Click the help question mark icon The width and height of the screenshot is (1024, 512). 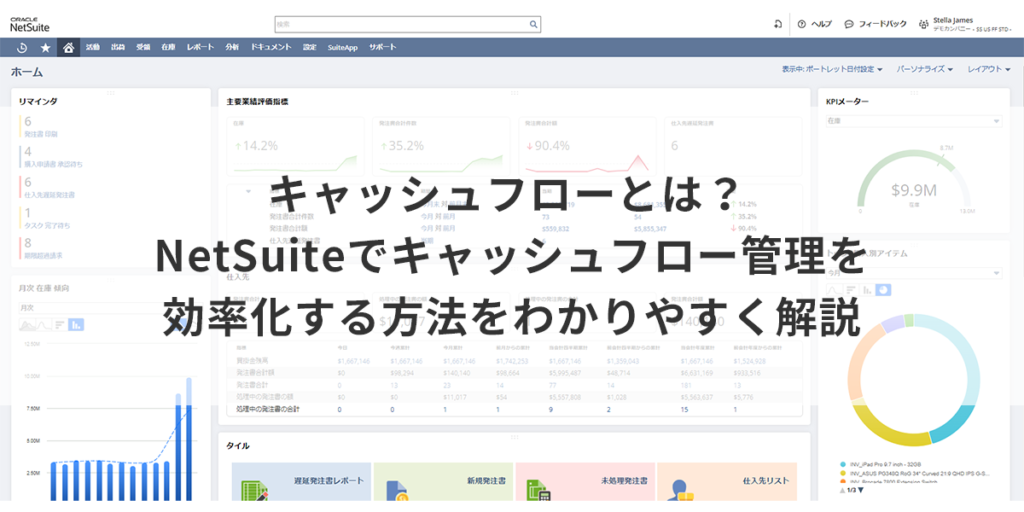coord(802,24)
